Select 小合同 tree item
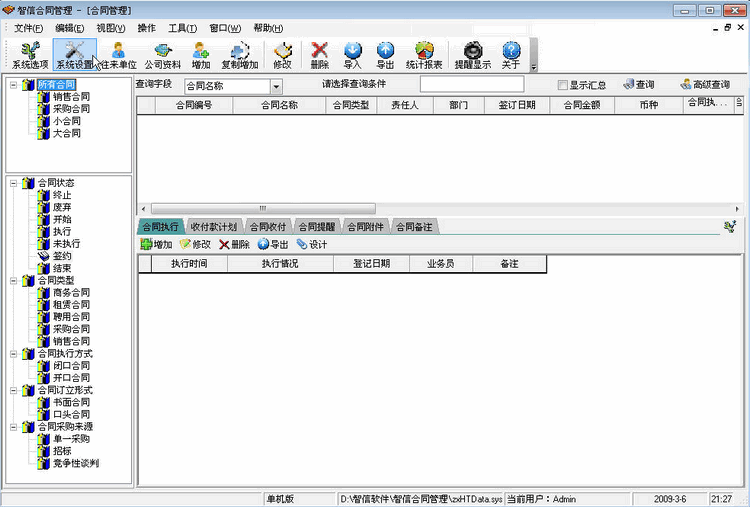The height and width of the screenshot is (507, 750). (x=66, y=121)
